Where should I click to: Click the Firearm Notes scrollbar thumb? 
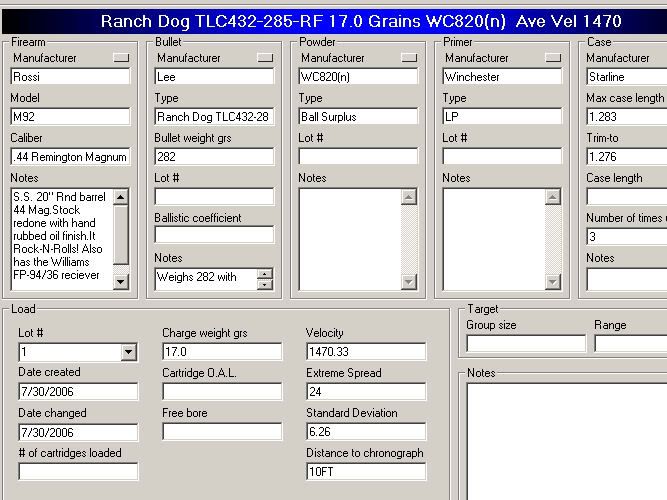pos(121,235)
